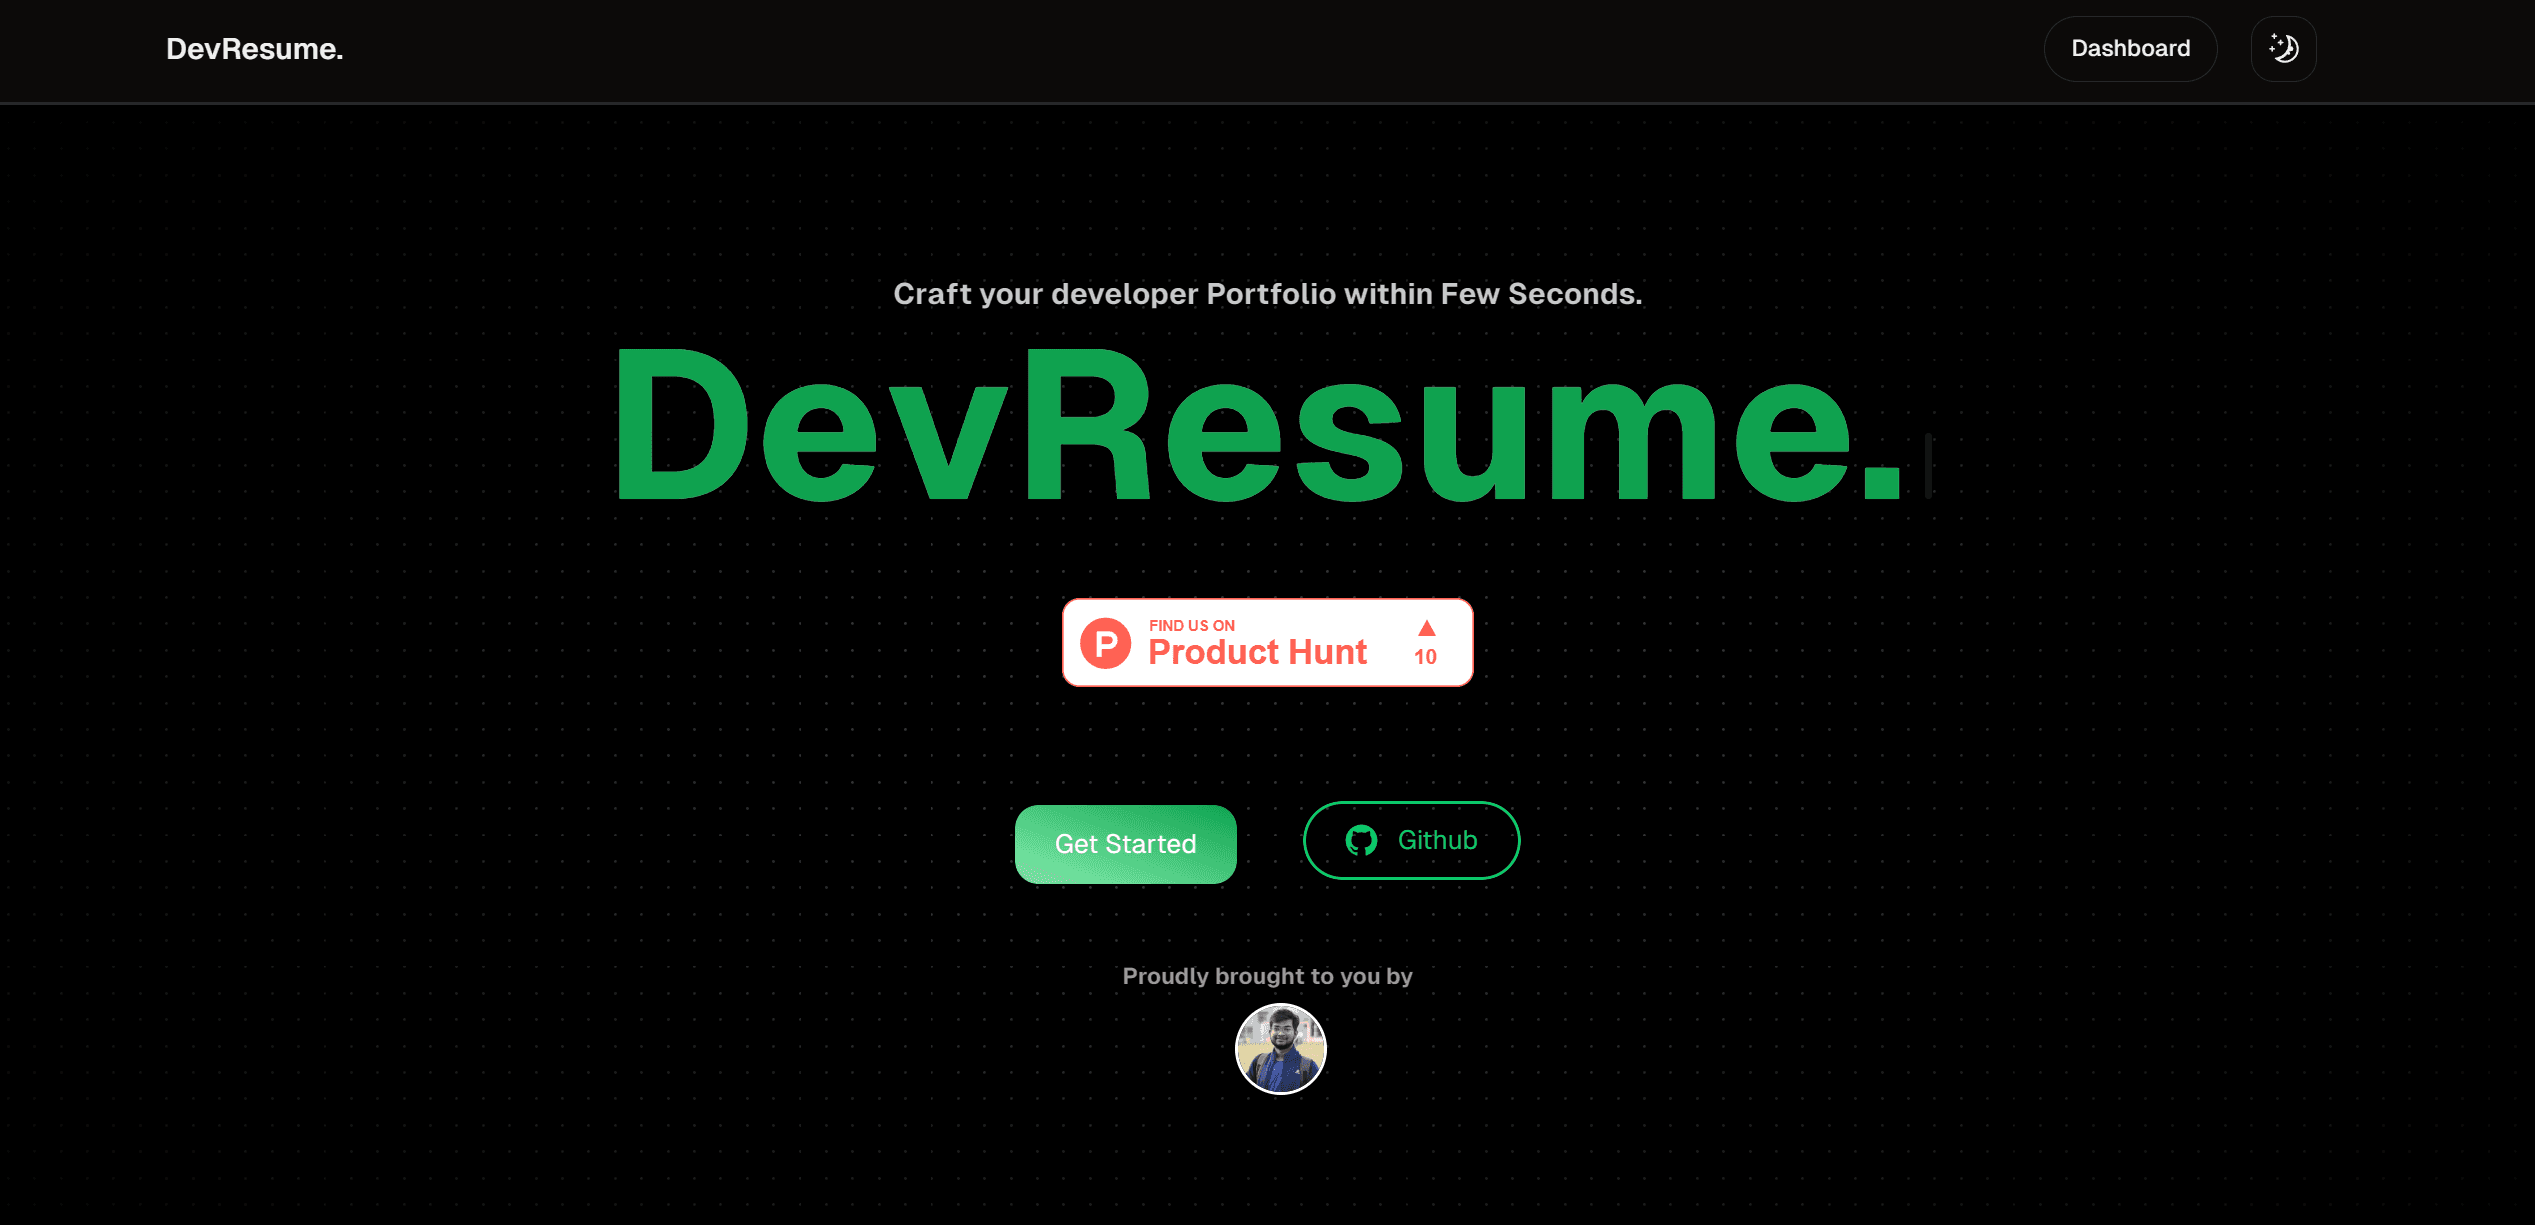Select DevResume in the navigation bar
This screenshot has width=2535, height=1225.
[254, 49]
